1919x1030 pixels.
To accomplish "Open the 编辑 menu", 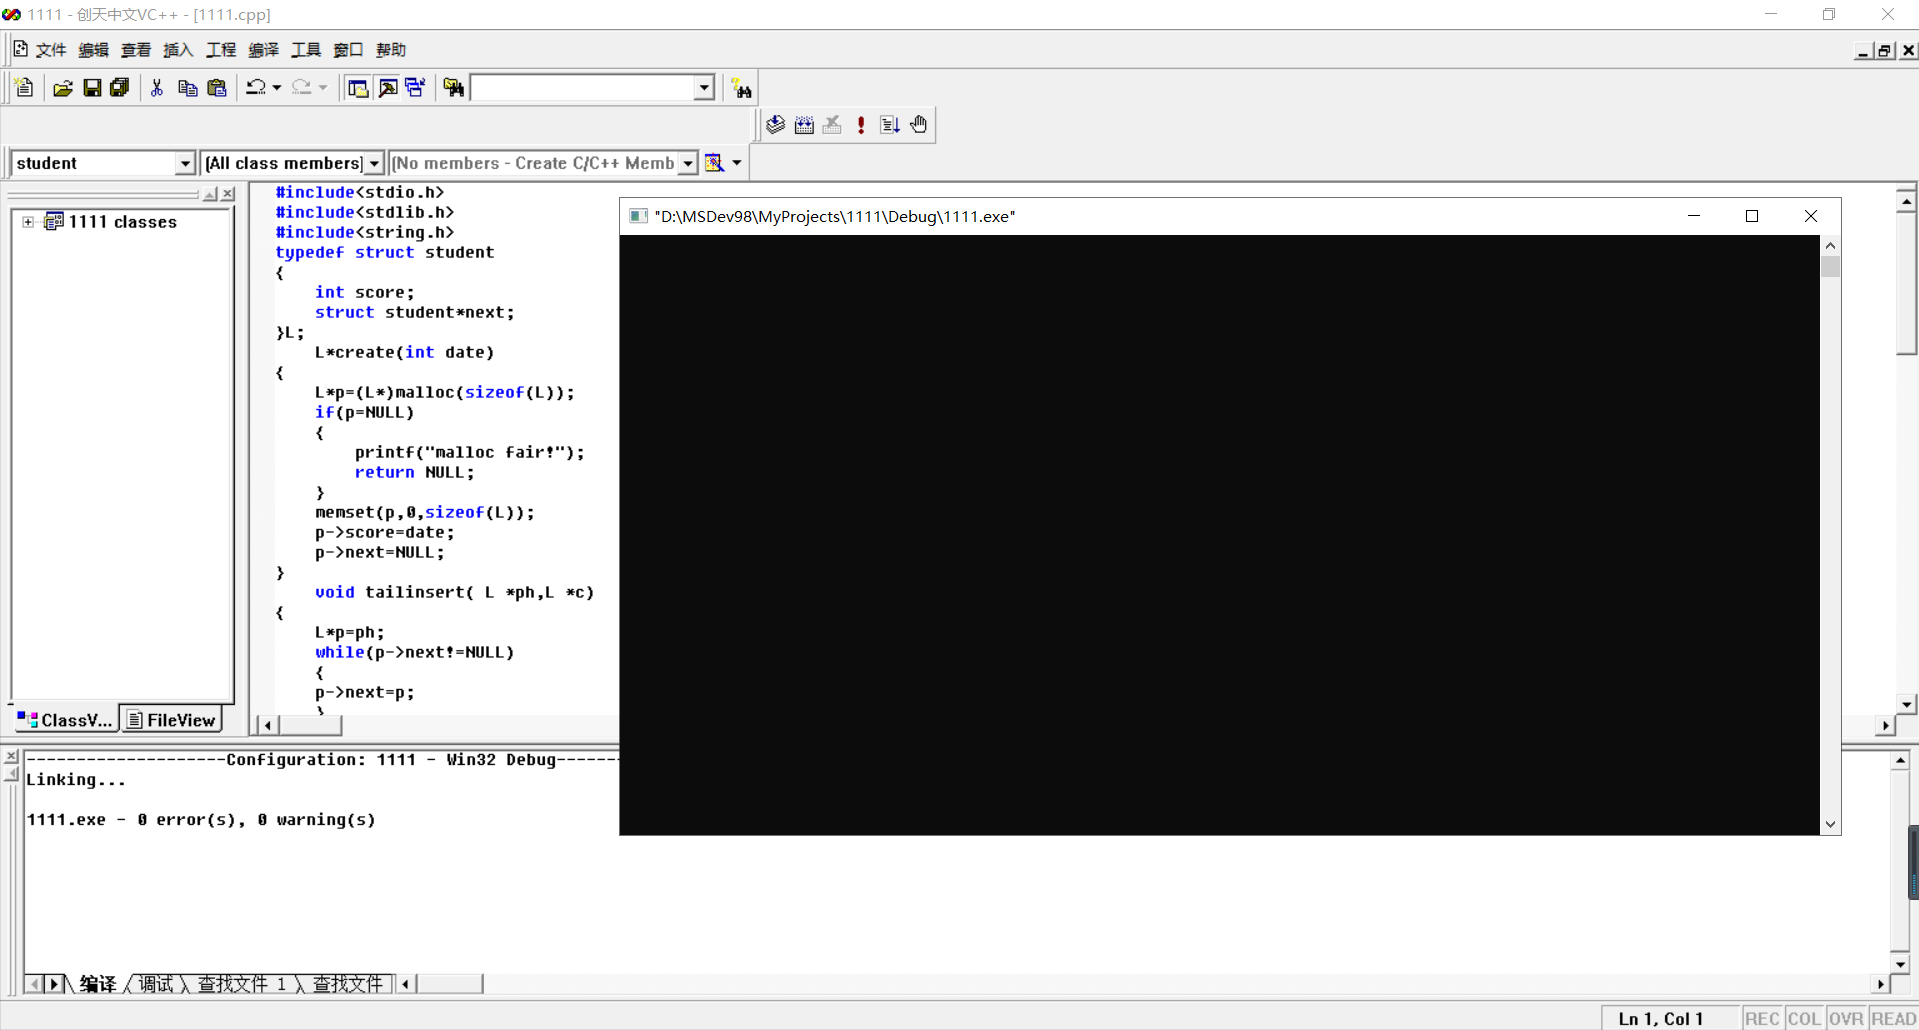I will pos(93,50).
